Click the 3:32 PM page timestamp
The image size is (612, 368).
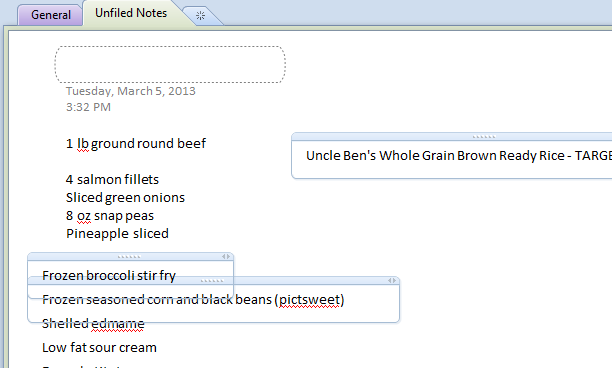coord(88,107)
